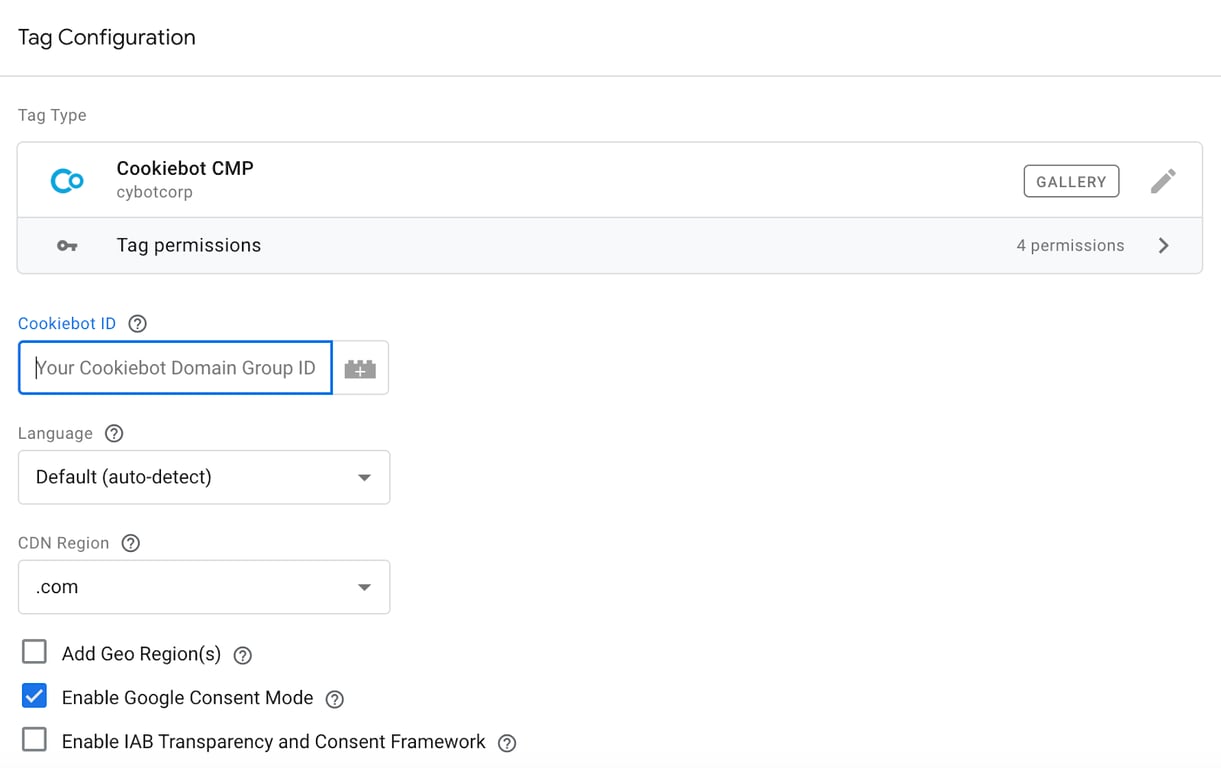Click the Cookiebot CMP logo icon
Screen dimensions: 1221x768
pos(67,180)
